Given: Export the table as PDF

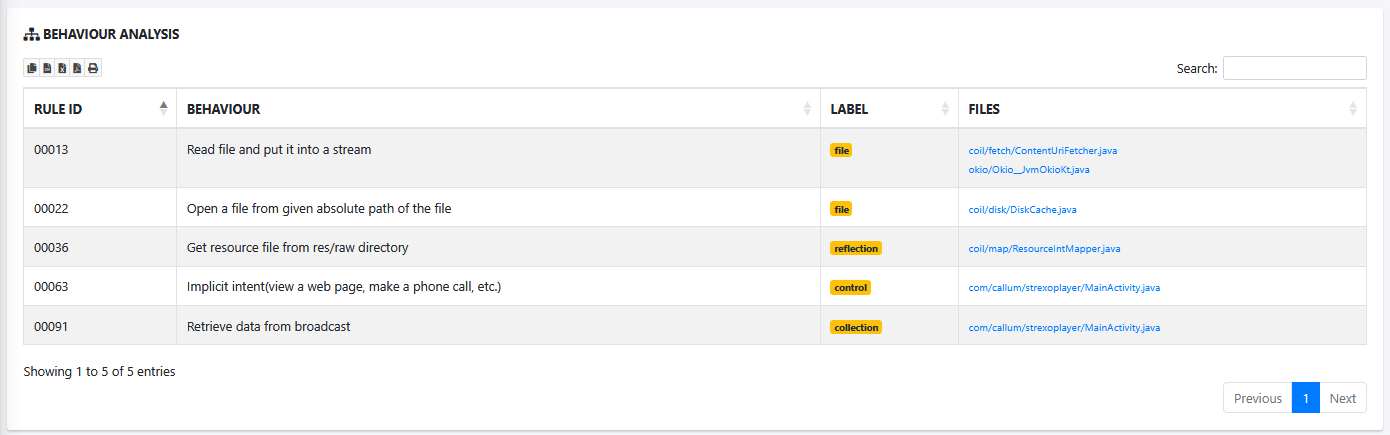Looking at the screenshot, I should pos(77,68).
